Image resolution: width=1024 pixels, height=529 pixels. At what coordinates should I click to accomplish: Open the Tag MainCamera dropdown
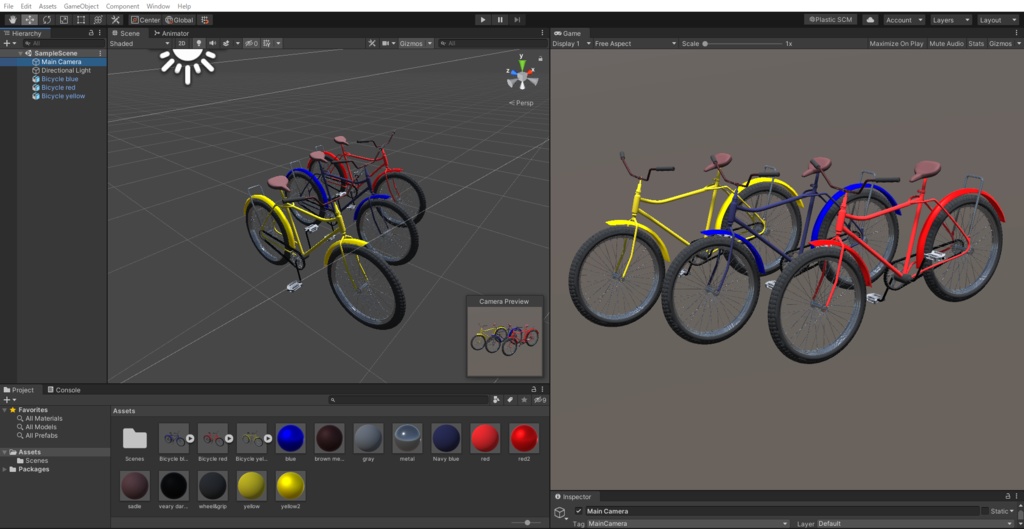(688, 523)
